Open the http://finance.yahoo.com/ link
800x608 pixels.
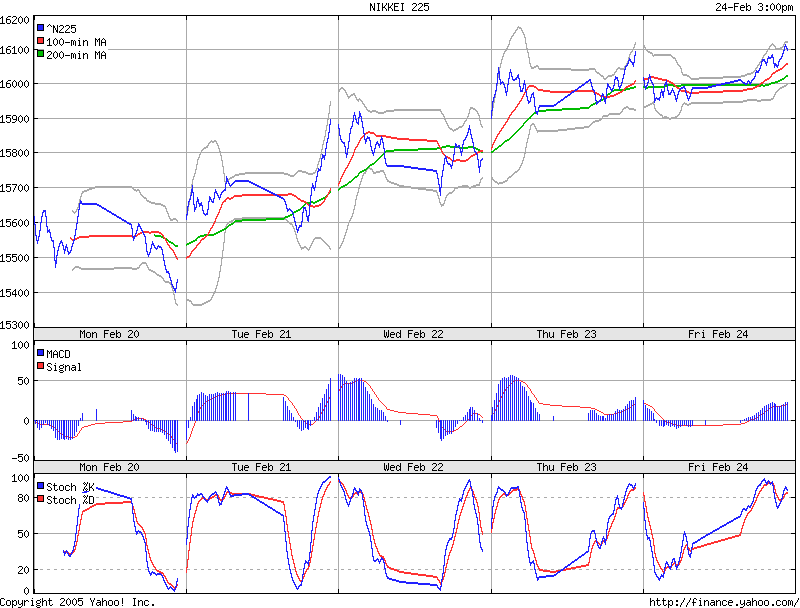723,602
